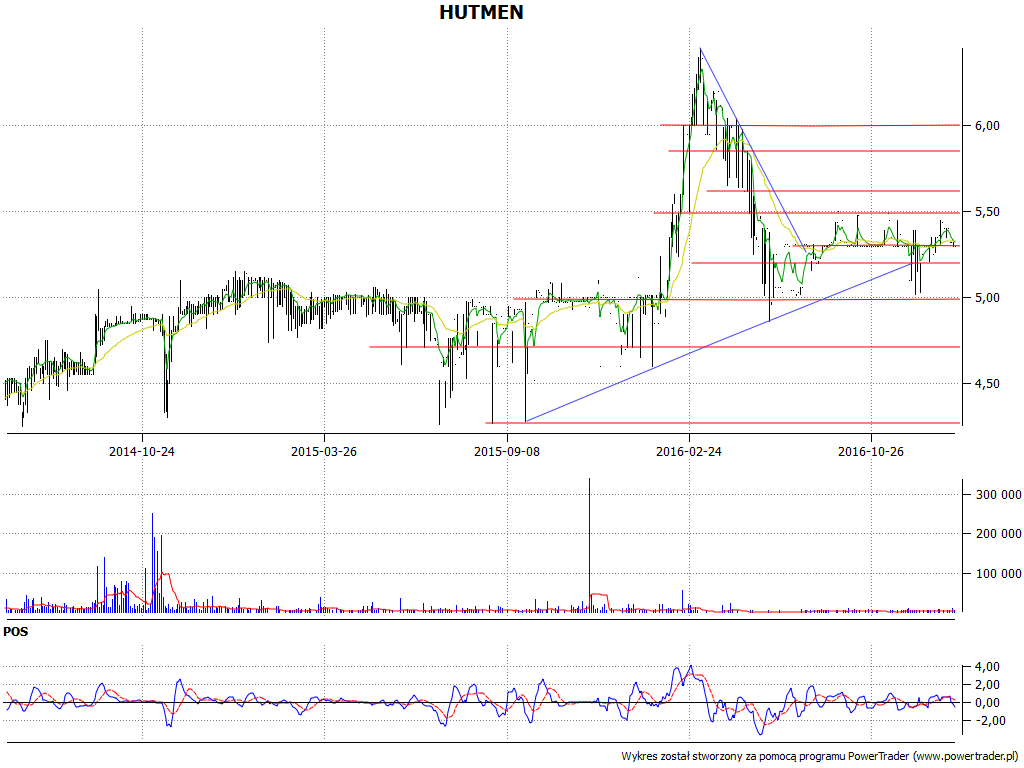Click the tallest volume spike bar

[589, 545]
